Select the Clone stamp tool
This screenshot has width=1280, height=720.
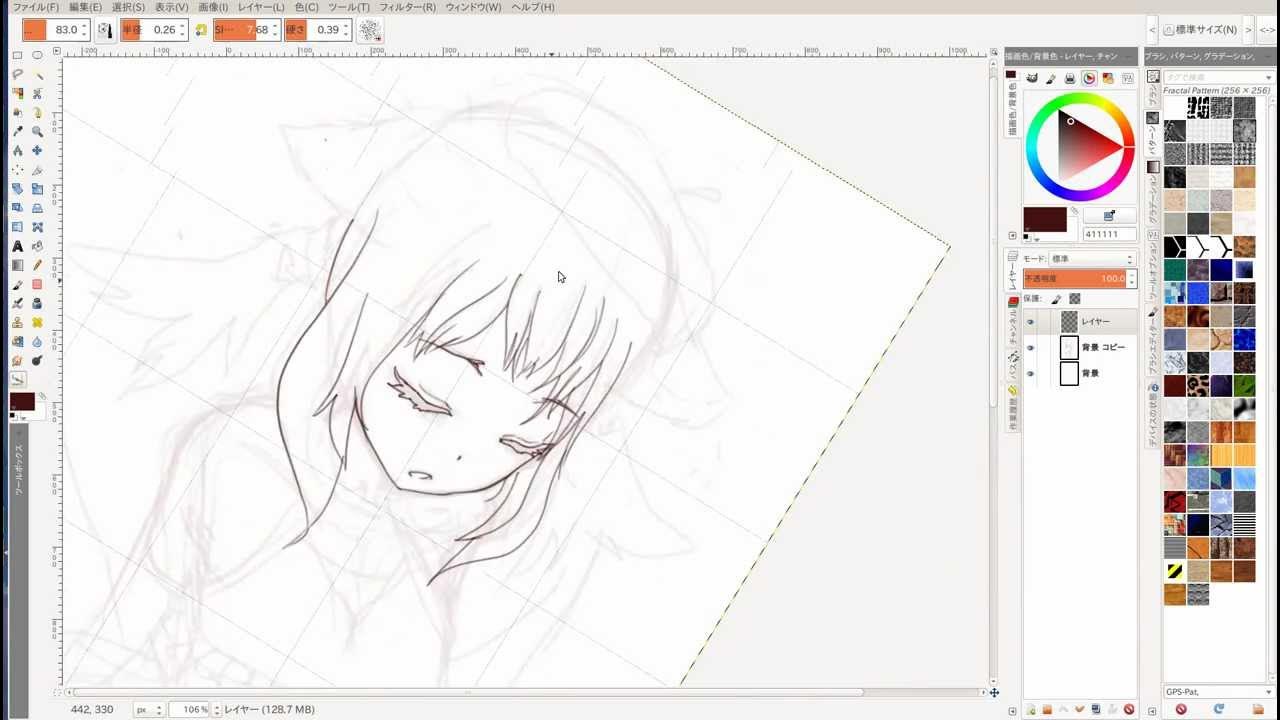coord(18,322)
